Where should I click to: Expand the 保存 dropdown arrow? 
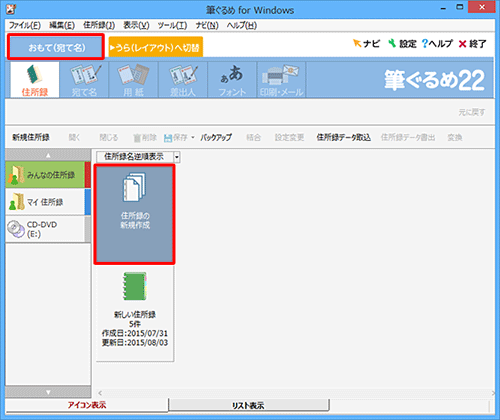pyautogui.click(x=193, y=137)
